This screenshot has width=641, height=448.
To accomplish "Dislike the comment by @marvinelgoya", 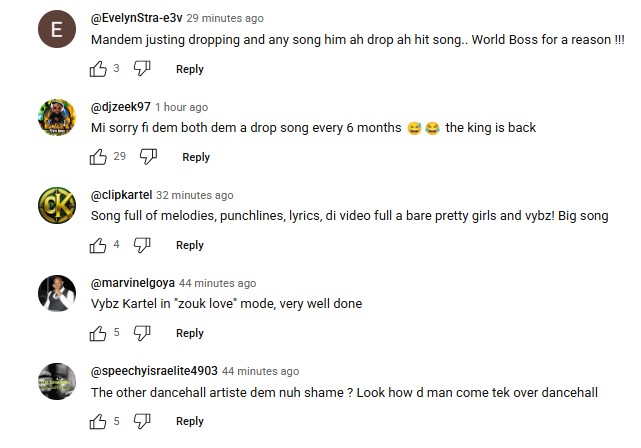I will point(142,333).
